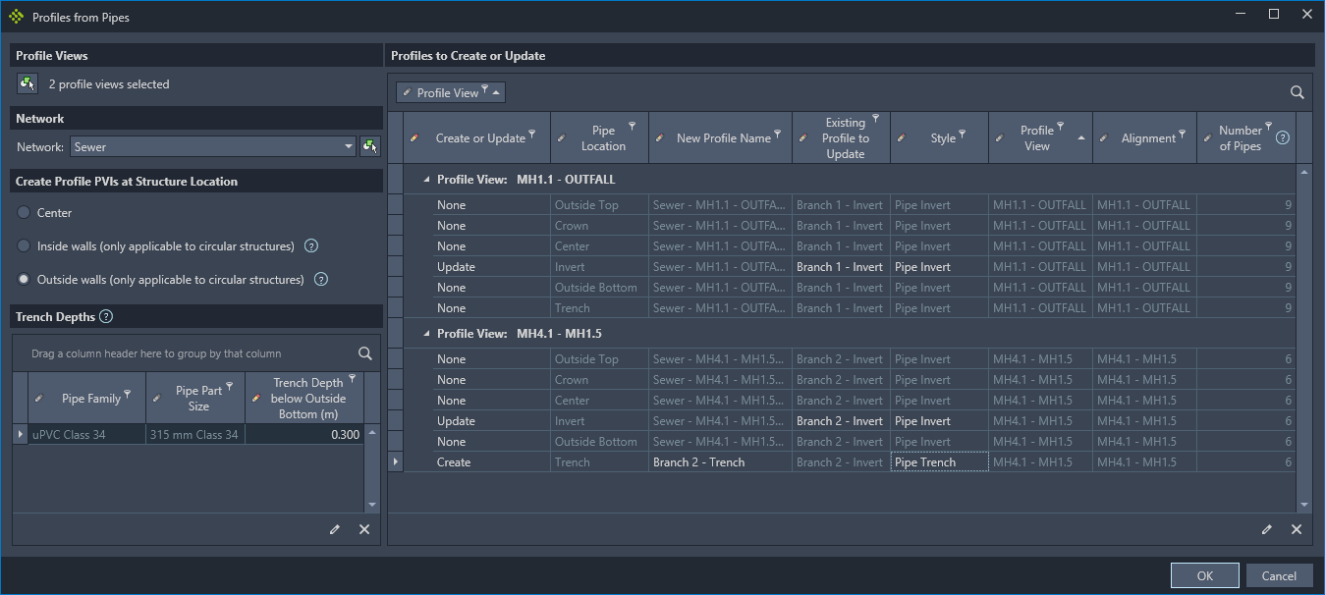This screenshot has height=595, width=1325.
Task: Filter the Pipe Part Size column
Action: click(x=229, y=386)
